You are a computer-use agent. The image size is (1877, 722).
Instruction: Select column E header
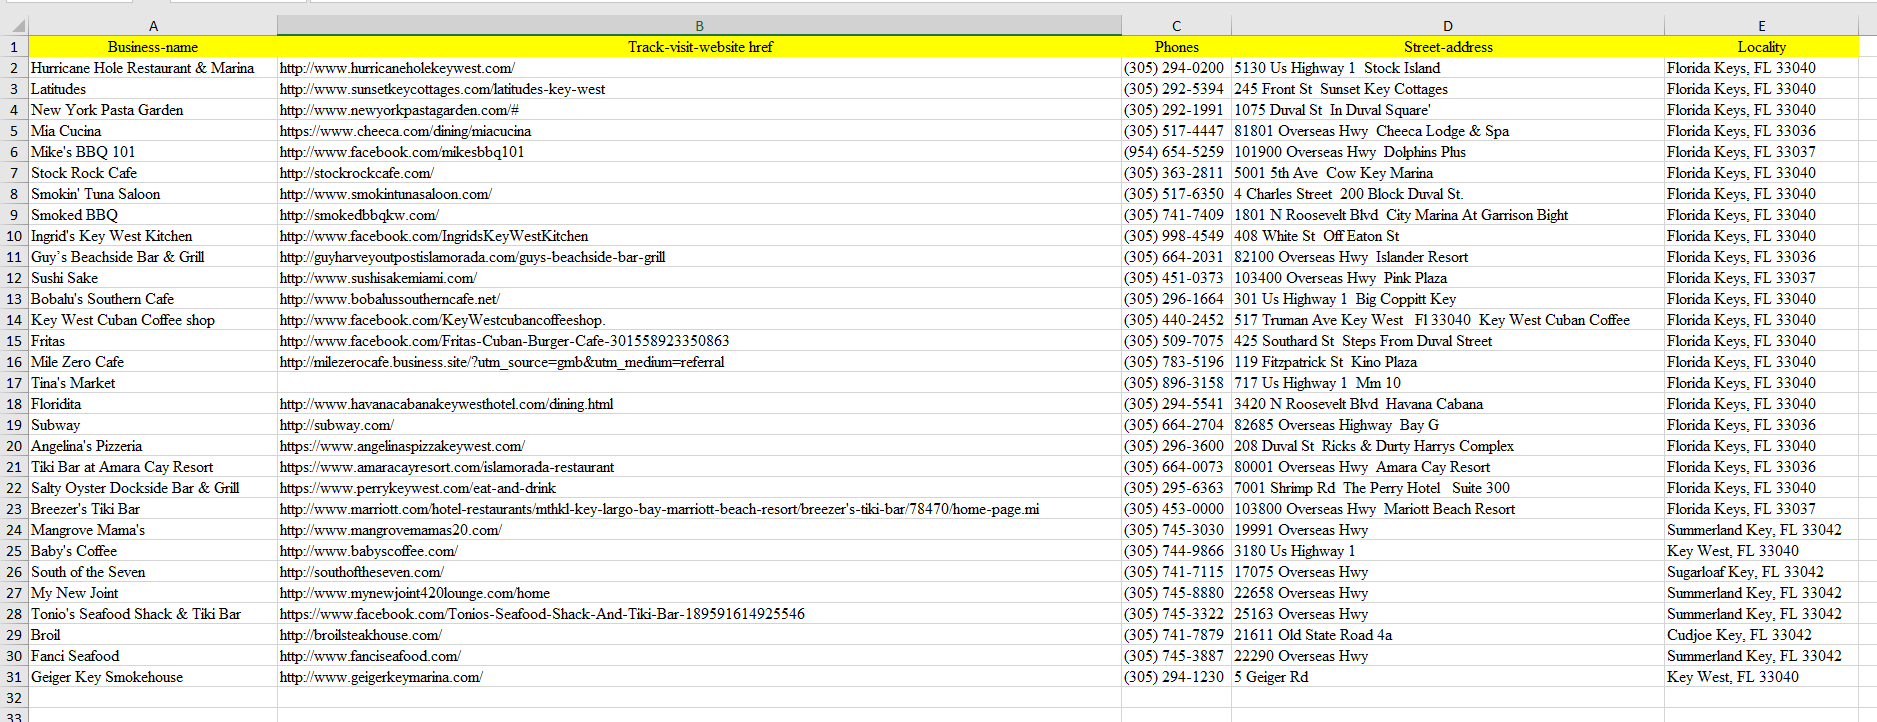pos(1761,26)
